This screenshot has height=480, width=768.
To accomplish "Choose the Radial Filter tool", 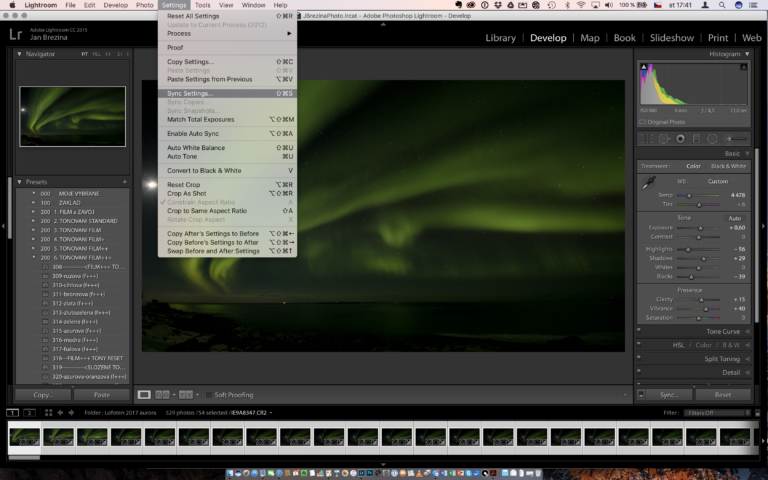I will [x=711, y=138].
